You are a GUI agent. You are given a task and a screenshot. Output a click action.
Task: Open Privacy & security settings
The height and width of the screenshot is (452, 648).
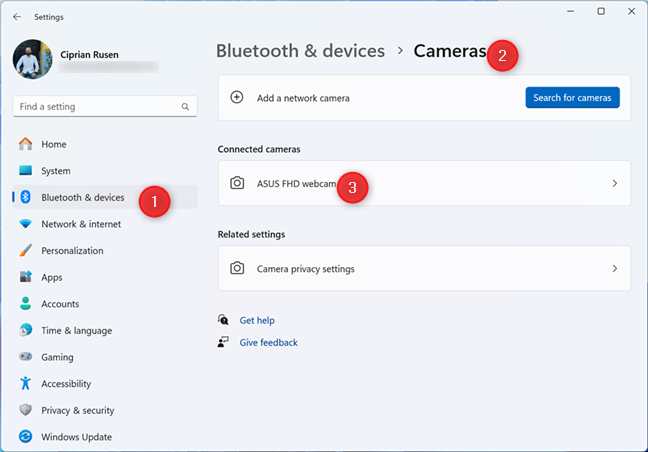[105, 410]
